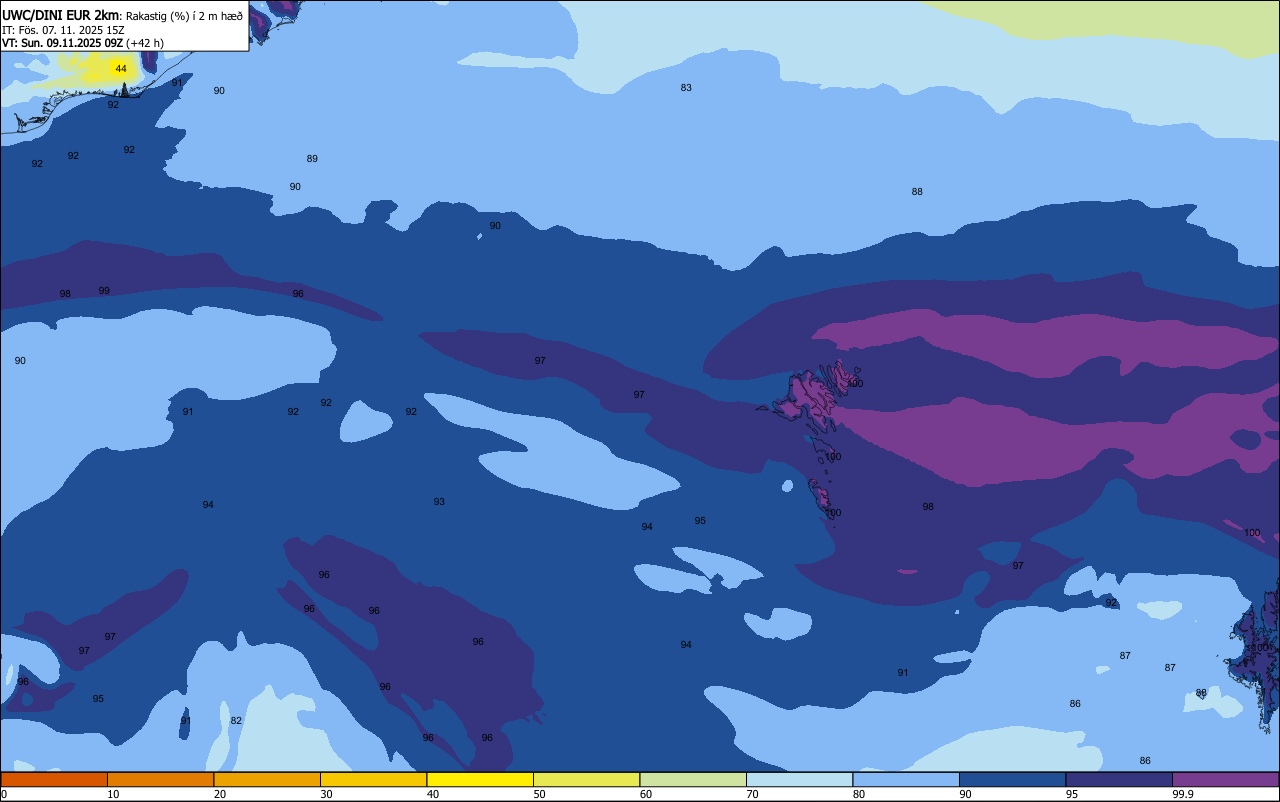Click the outlined purple island group in the map centre

coord(812,398)
